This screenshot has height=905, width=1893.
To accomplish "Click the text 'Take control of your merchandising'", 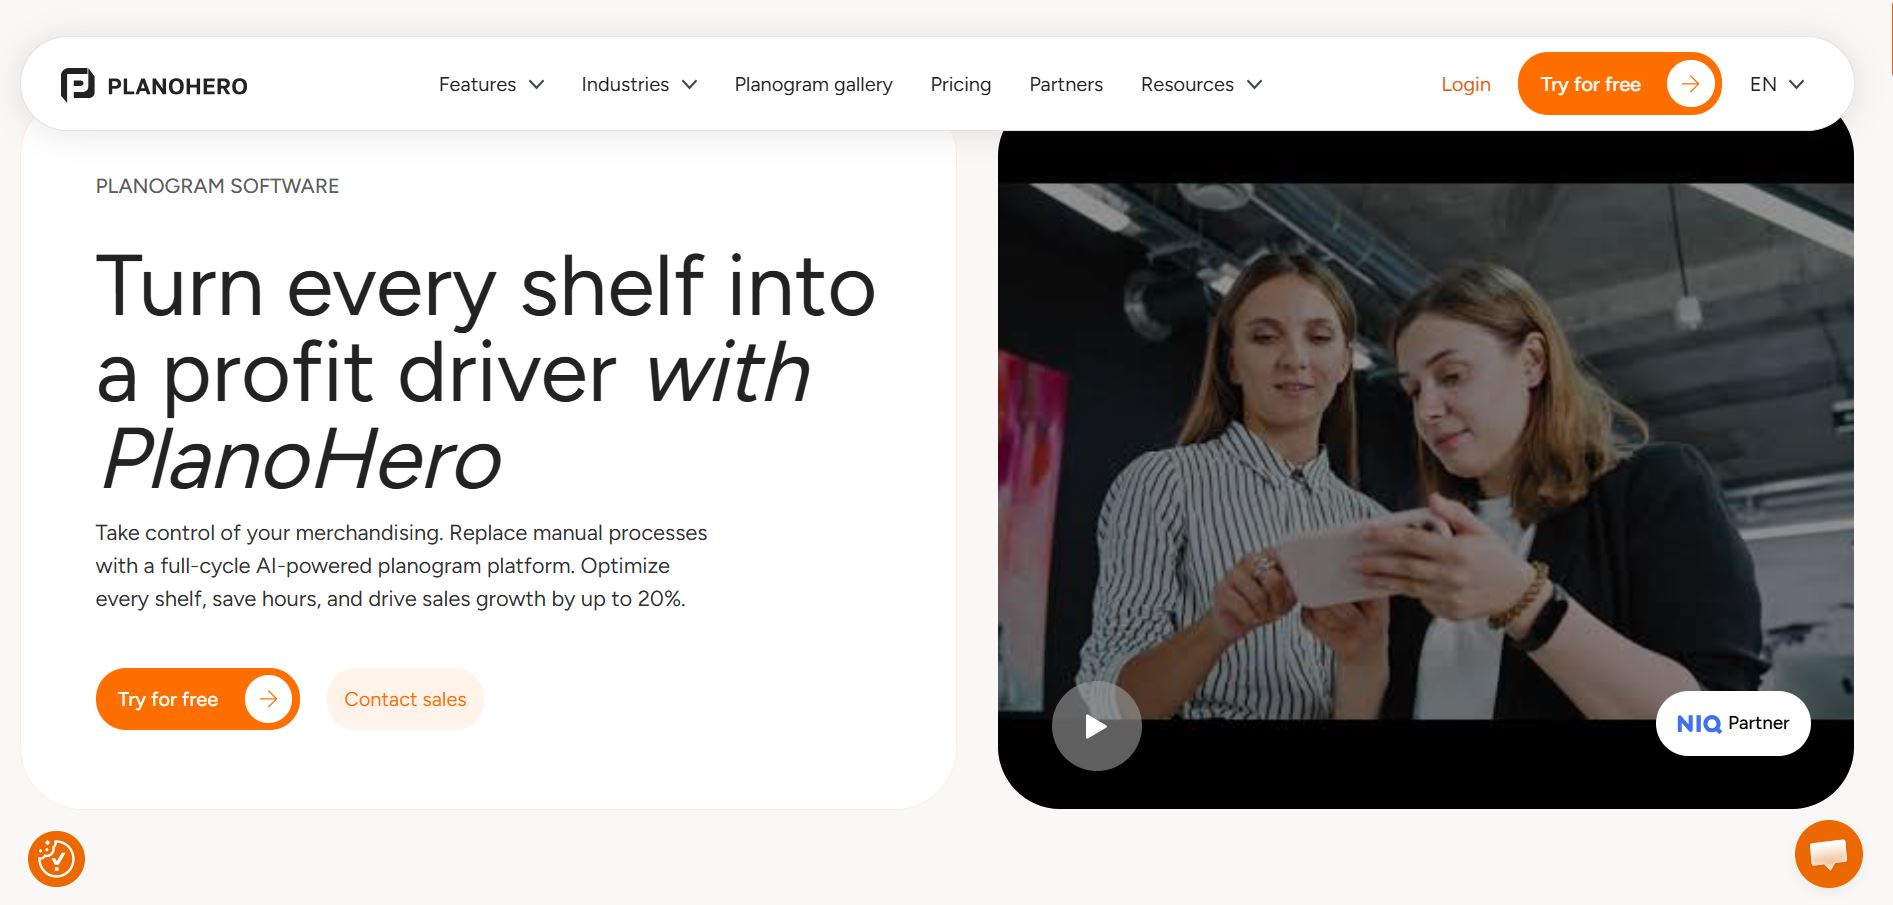I will coord(268,533).
